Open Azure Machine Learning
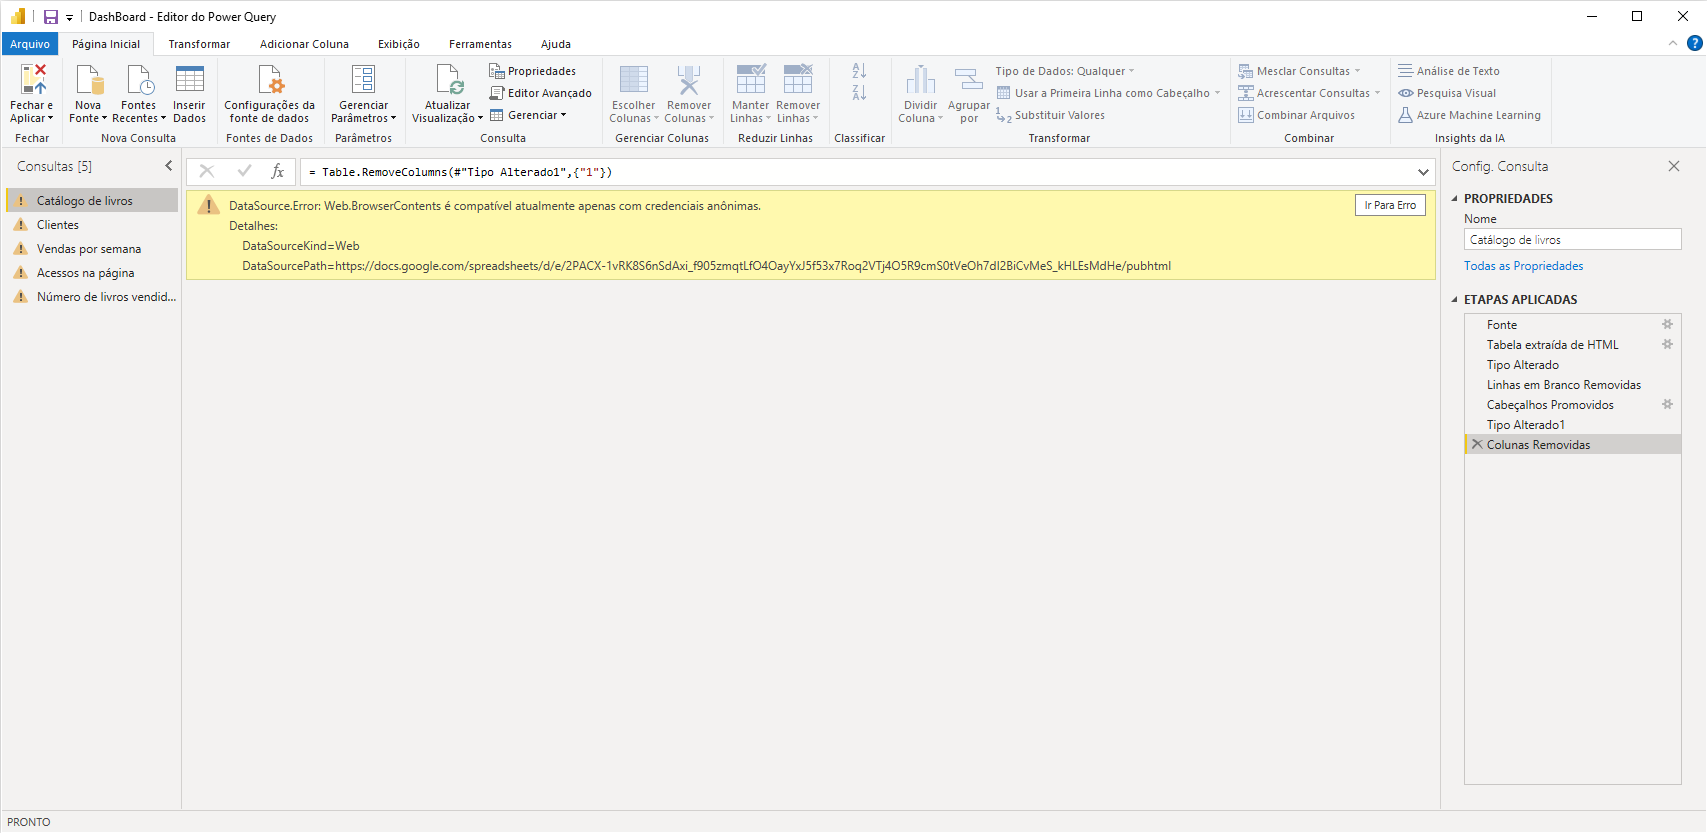The width and height of the screenshot is (1707, 833). [1469, 115]
